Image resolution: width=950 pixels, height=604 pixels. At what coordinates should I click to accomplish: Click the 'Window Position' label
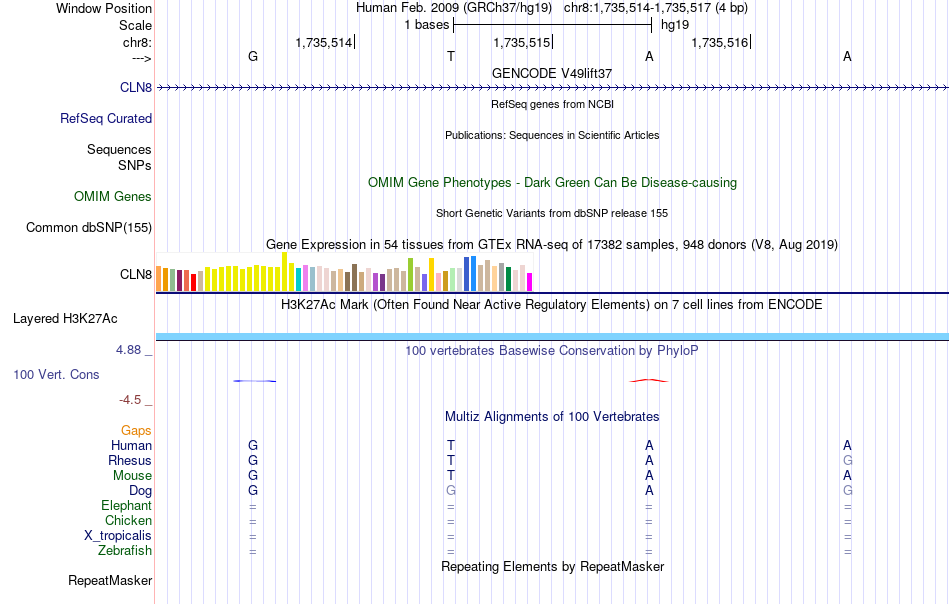104,8
